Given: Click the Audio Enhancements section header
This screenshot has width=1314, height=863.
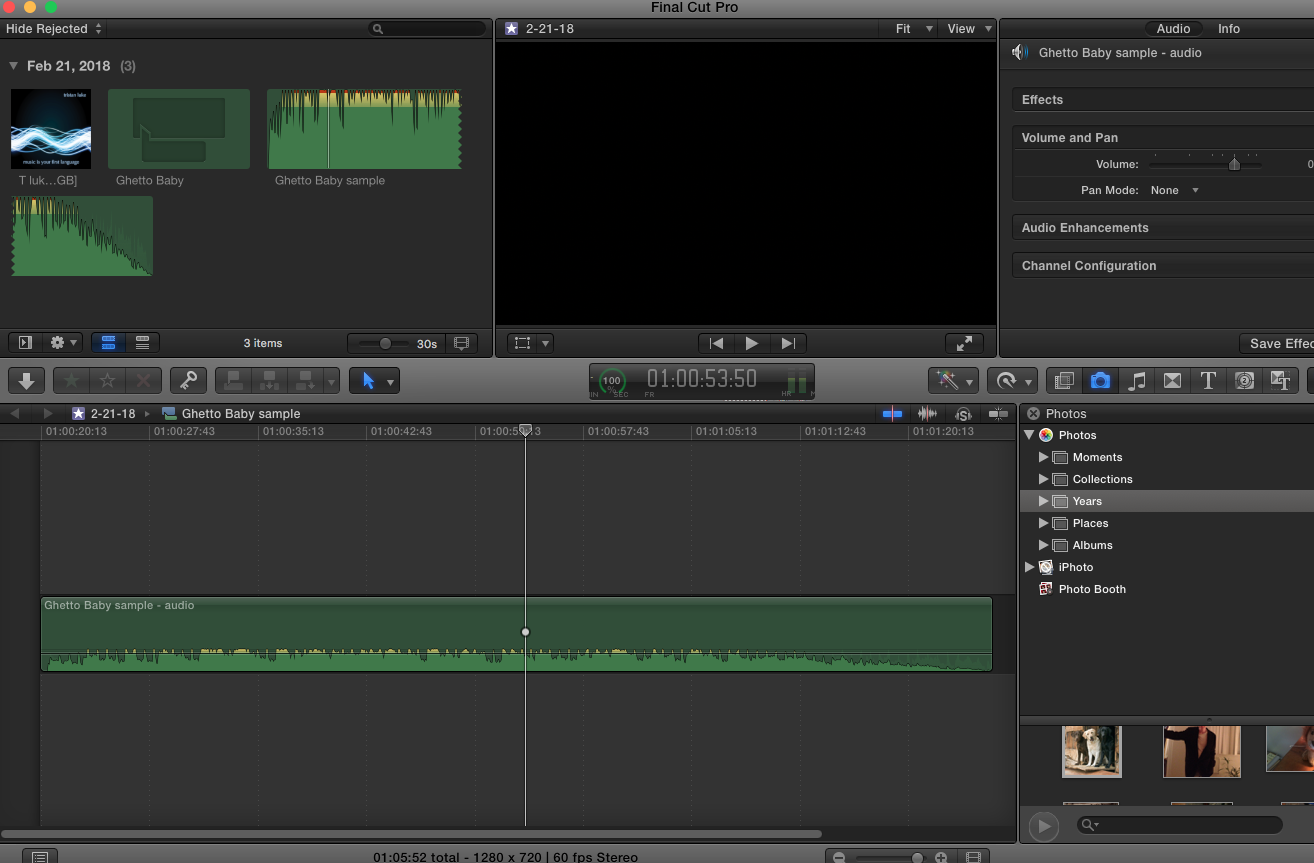Looking at the screenshot, I should 1163,228.
